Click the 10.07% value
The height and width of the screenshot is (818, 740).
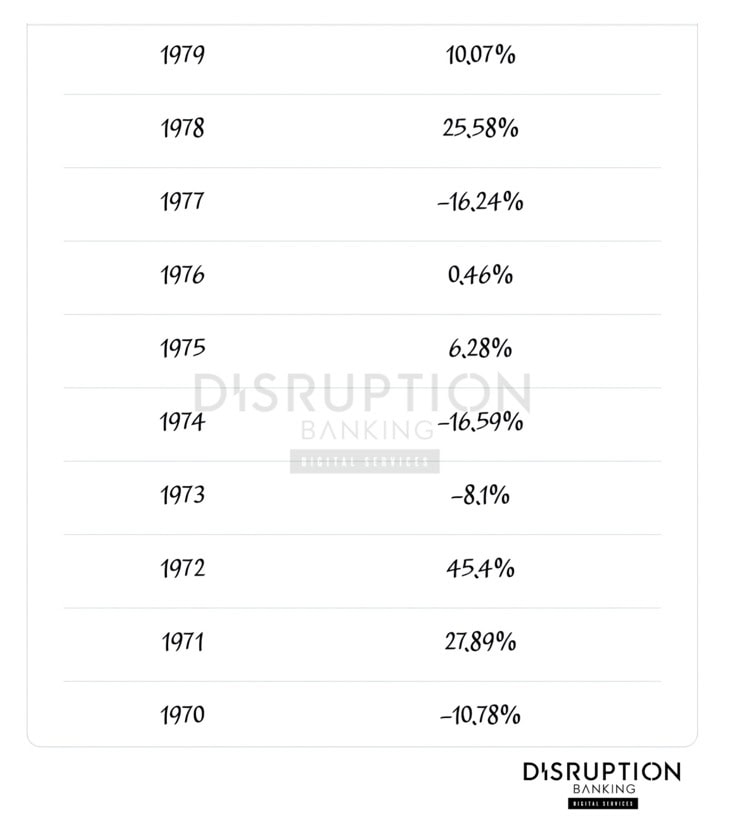480,55
